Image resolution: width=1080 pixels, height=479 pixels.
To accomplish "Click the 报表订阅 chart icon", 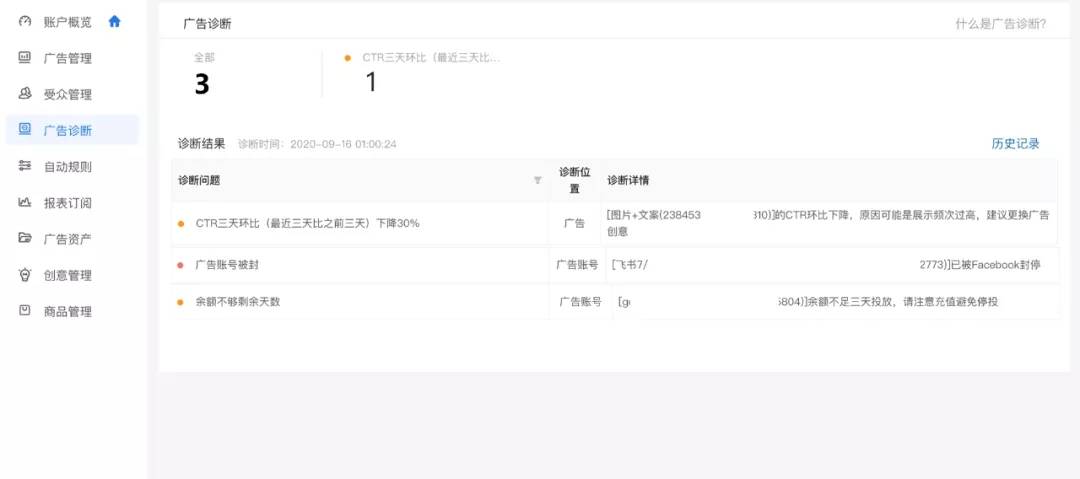I will pyautogui.click(x=25, y=202).
